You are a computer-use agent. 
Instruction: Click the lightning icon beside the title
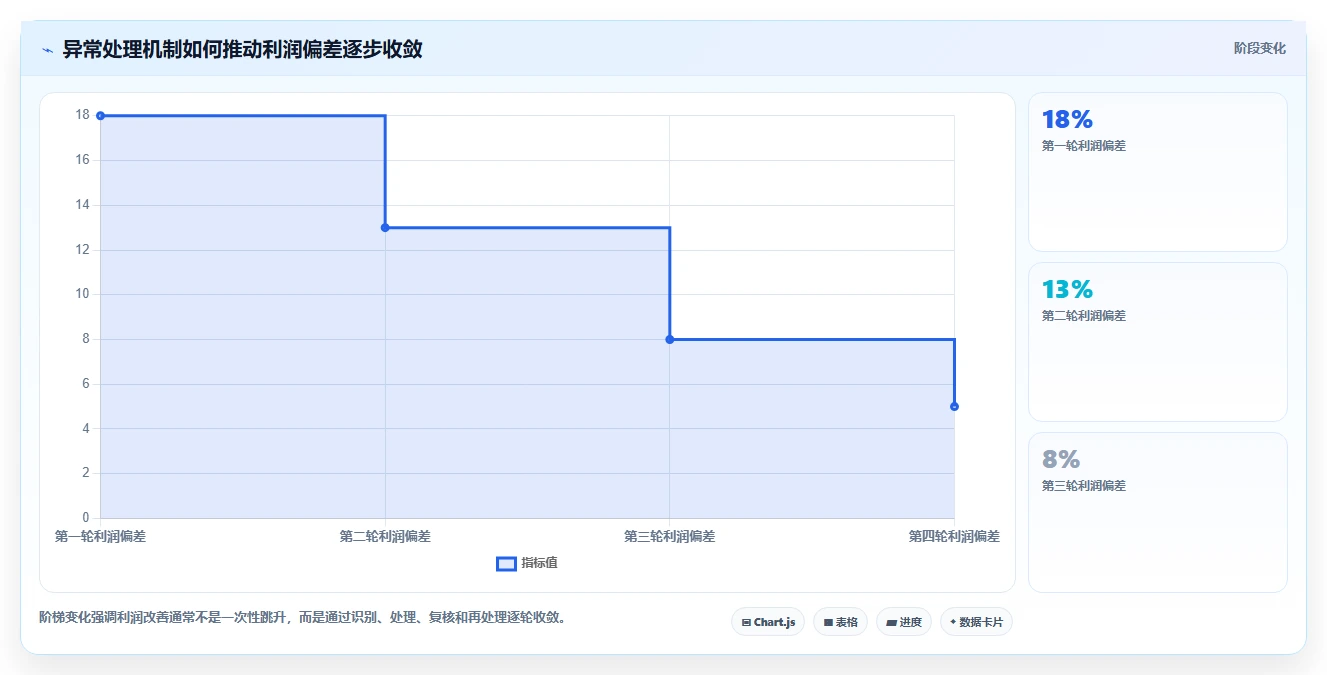(x=47, y=50)
